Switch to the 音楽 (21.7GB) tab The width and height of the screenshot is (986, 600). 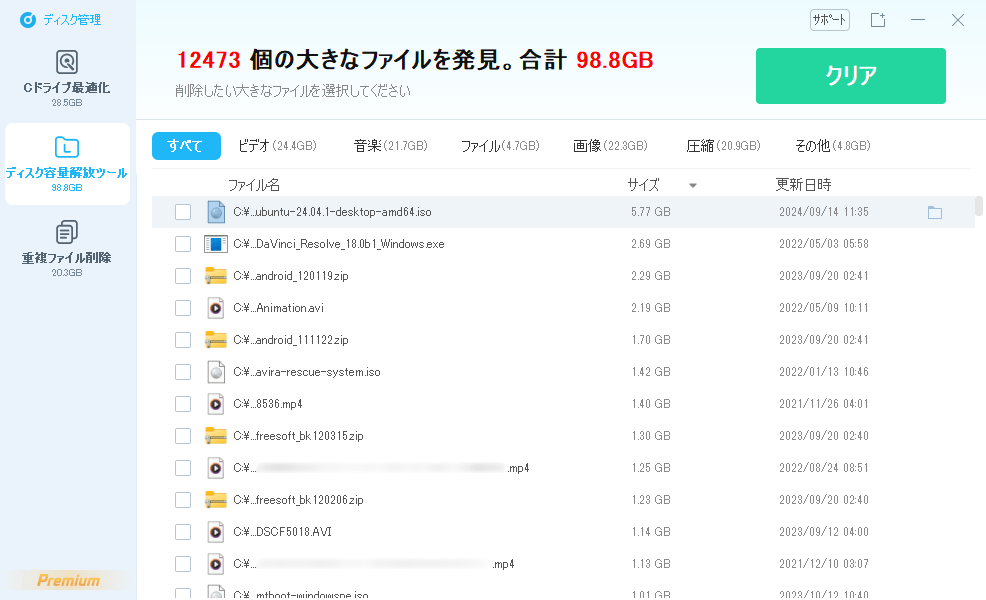click(391, 146)
